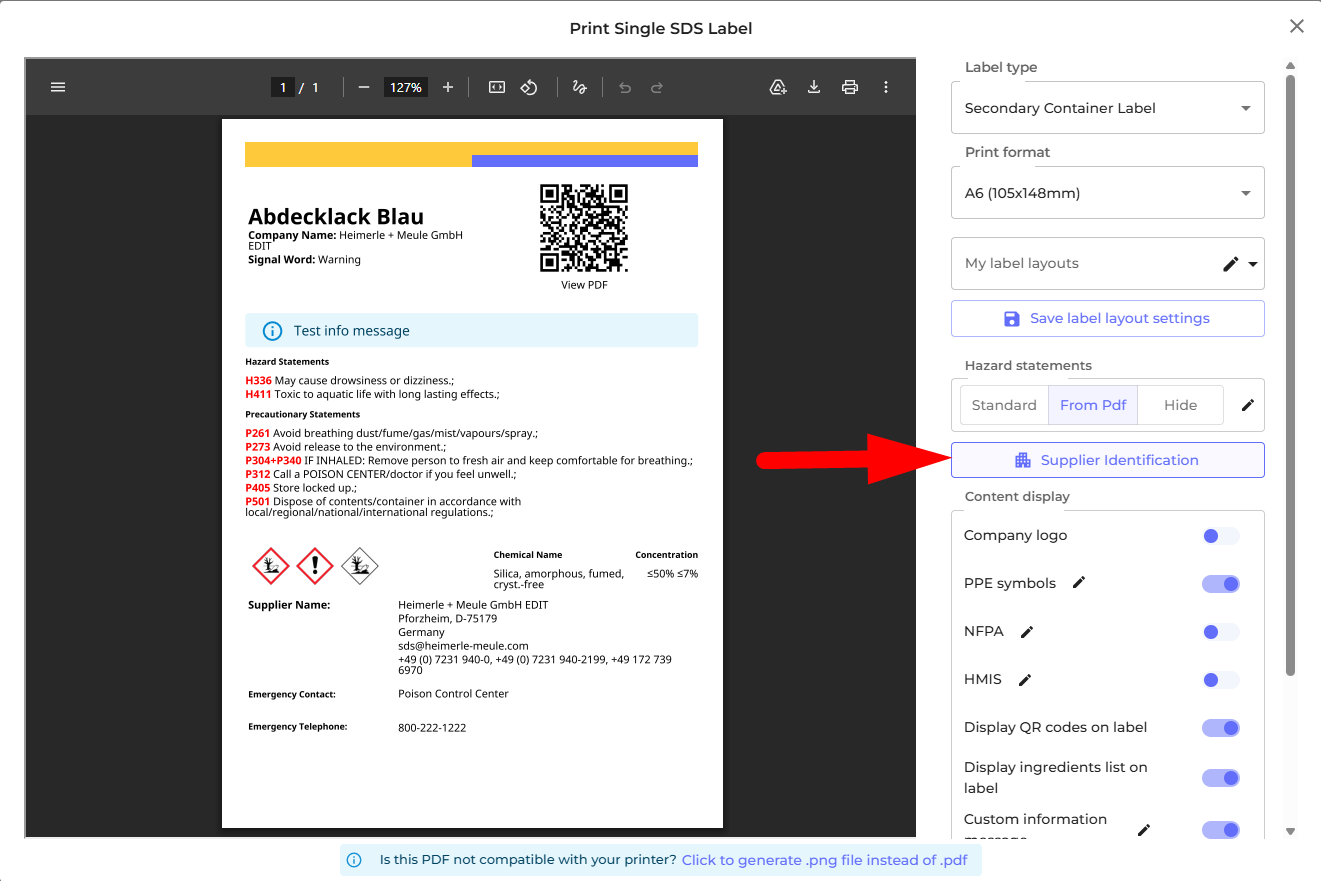1321x881 pixels.
Task: Rotate the PDF page
Action: point(529,87)
